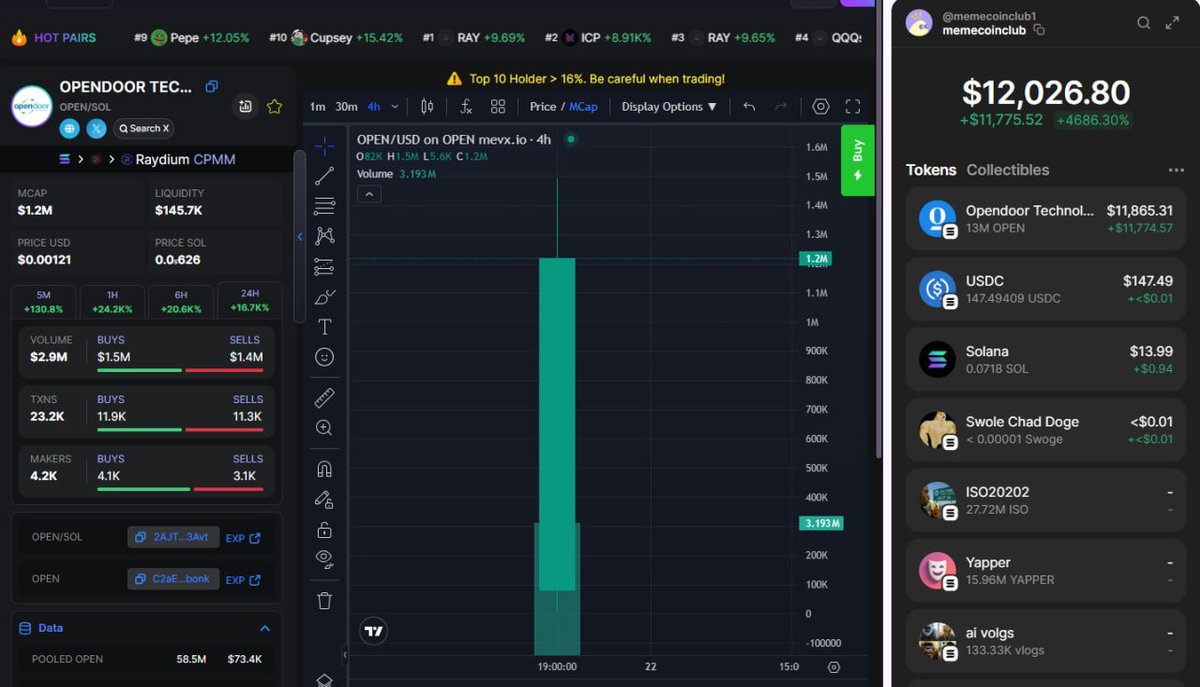Toggle the favorite star for OPEN/SOL
Image resolution: width=1200 pixels, height=687 pixels.
(x=274, y=106)
